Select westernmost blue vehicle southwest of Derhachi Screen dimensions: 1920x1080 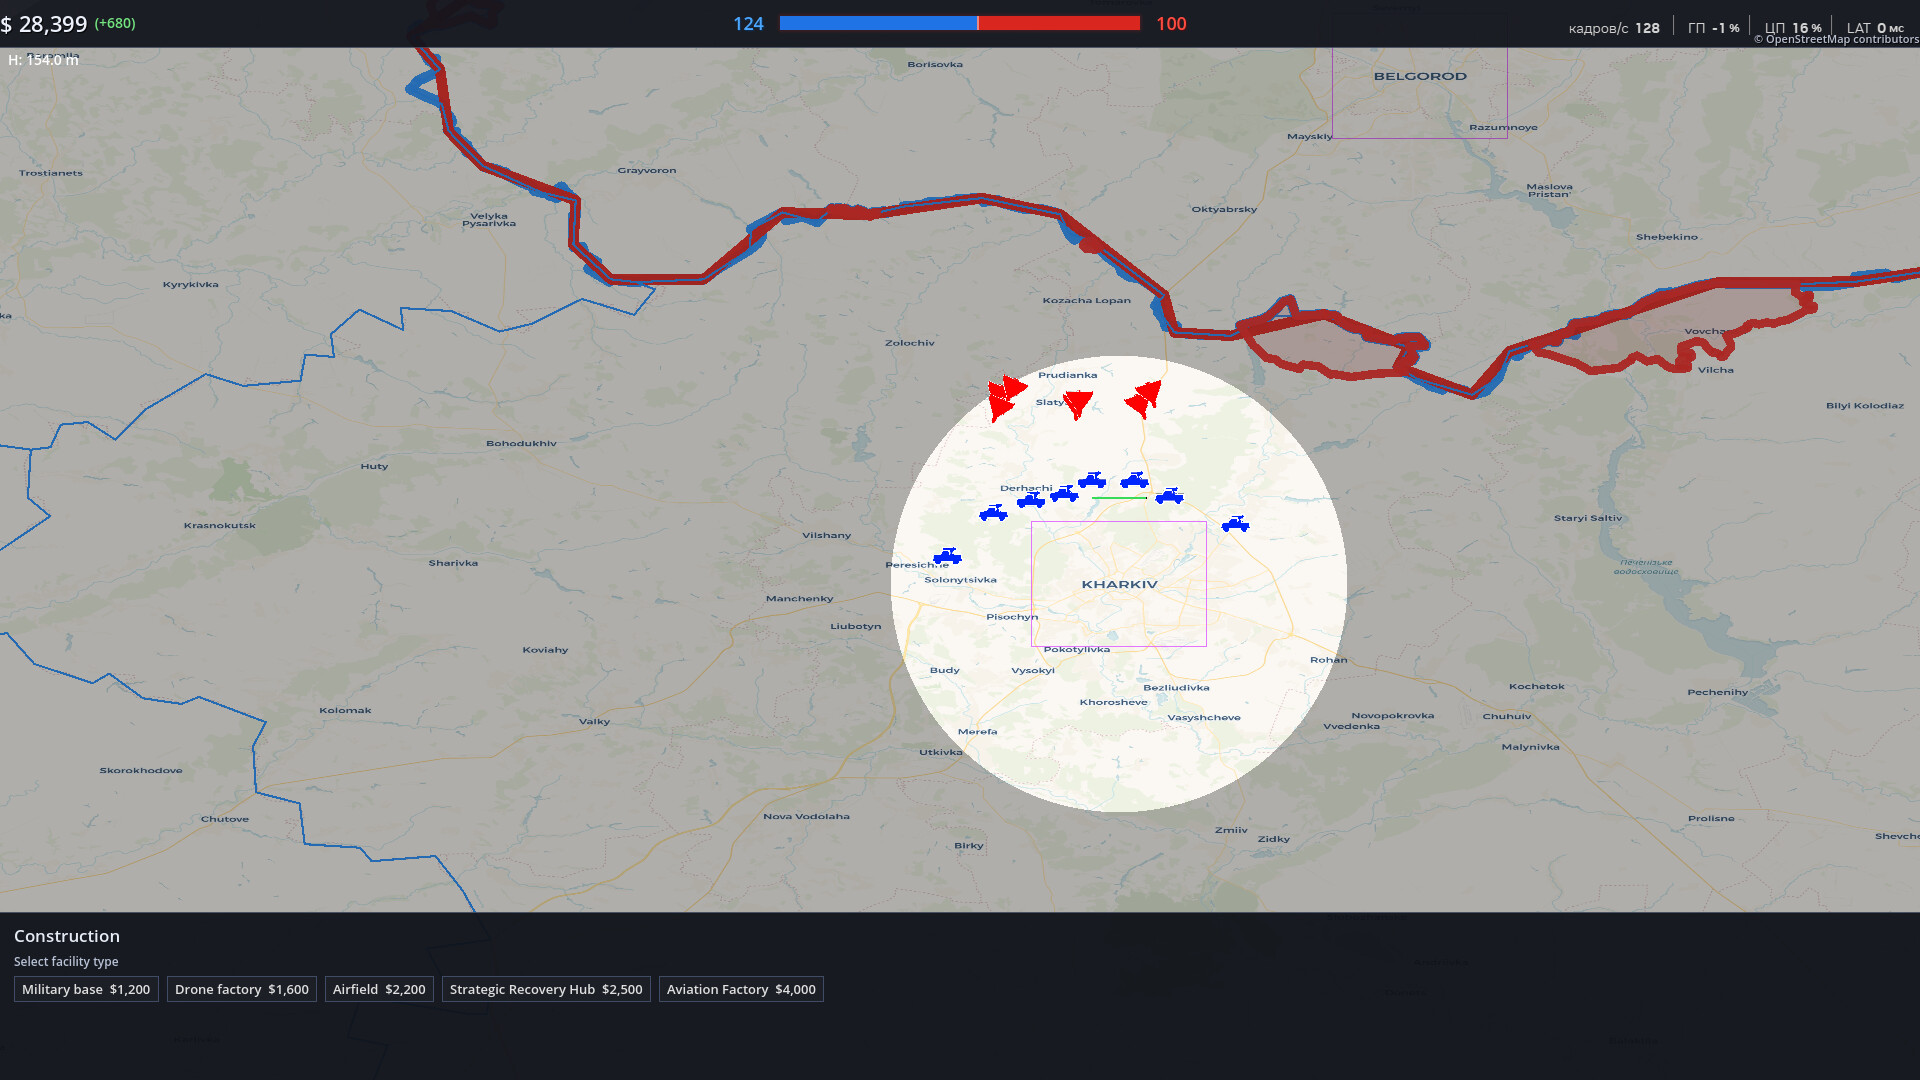[x=993, y=514]
